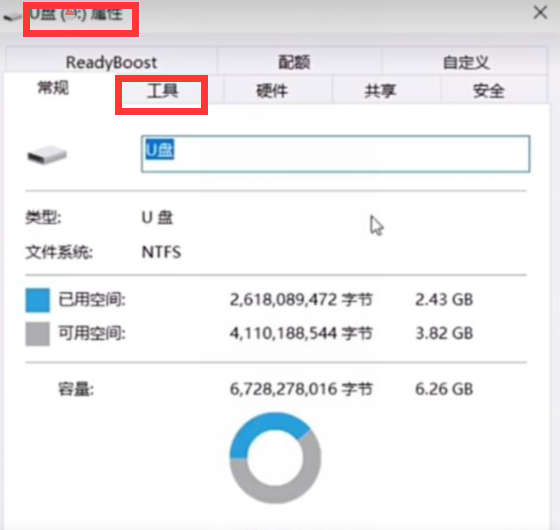Viewport: 560px width, 530px height.
Task: Switch to the 硬件 tab
Action: point(272,91)
